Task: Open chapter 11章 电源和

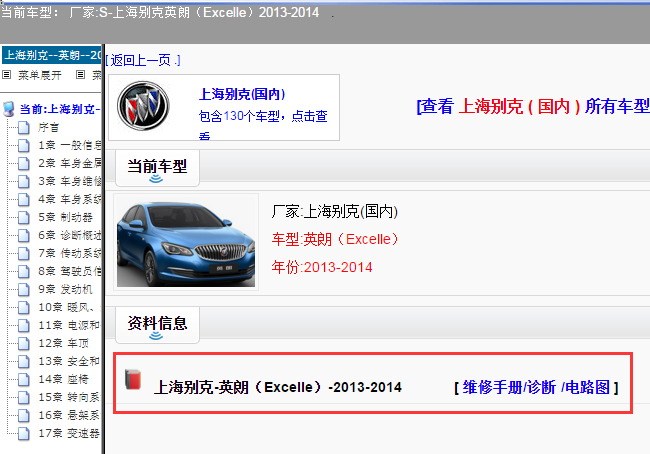Action: click(x=70, y=325)
